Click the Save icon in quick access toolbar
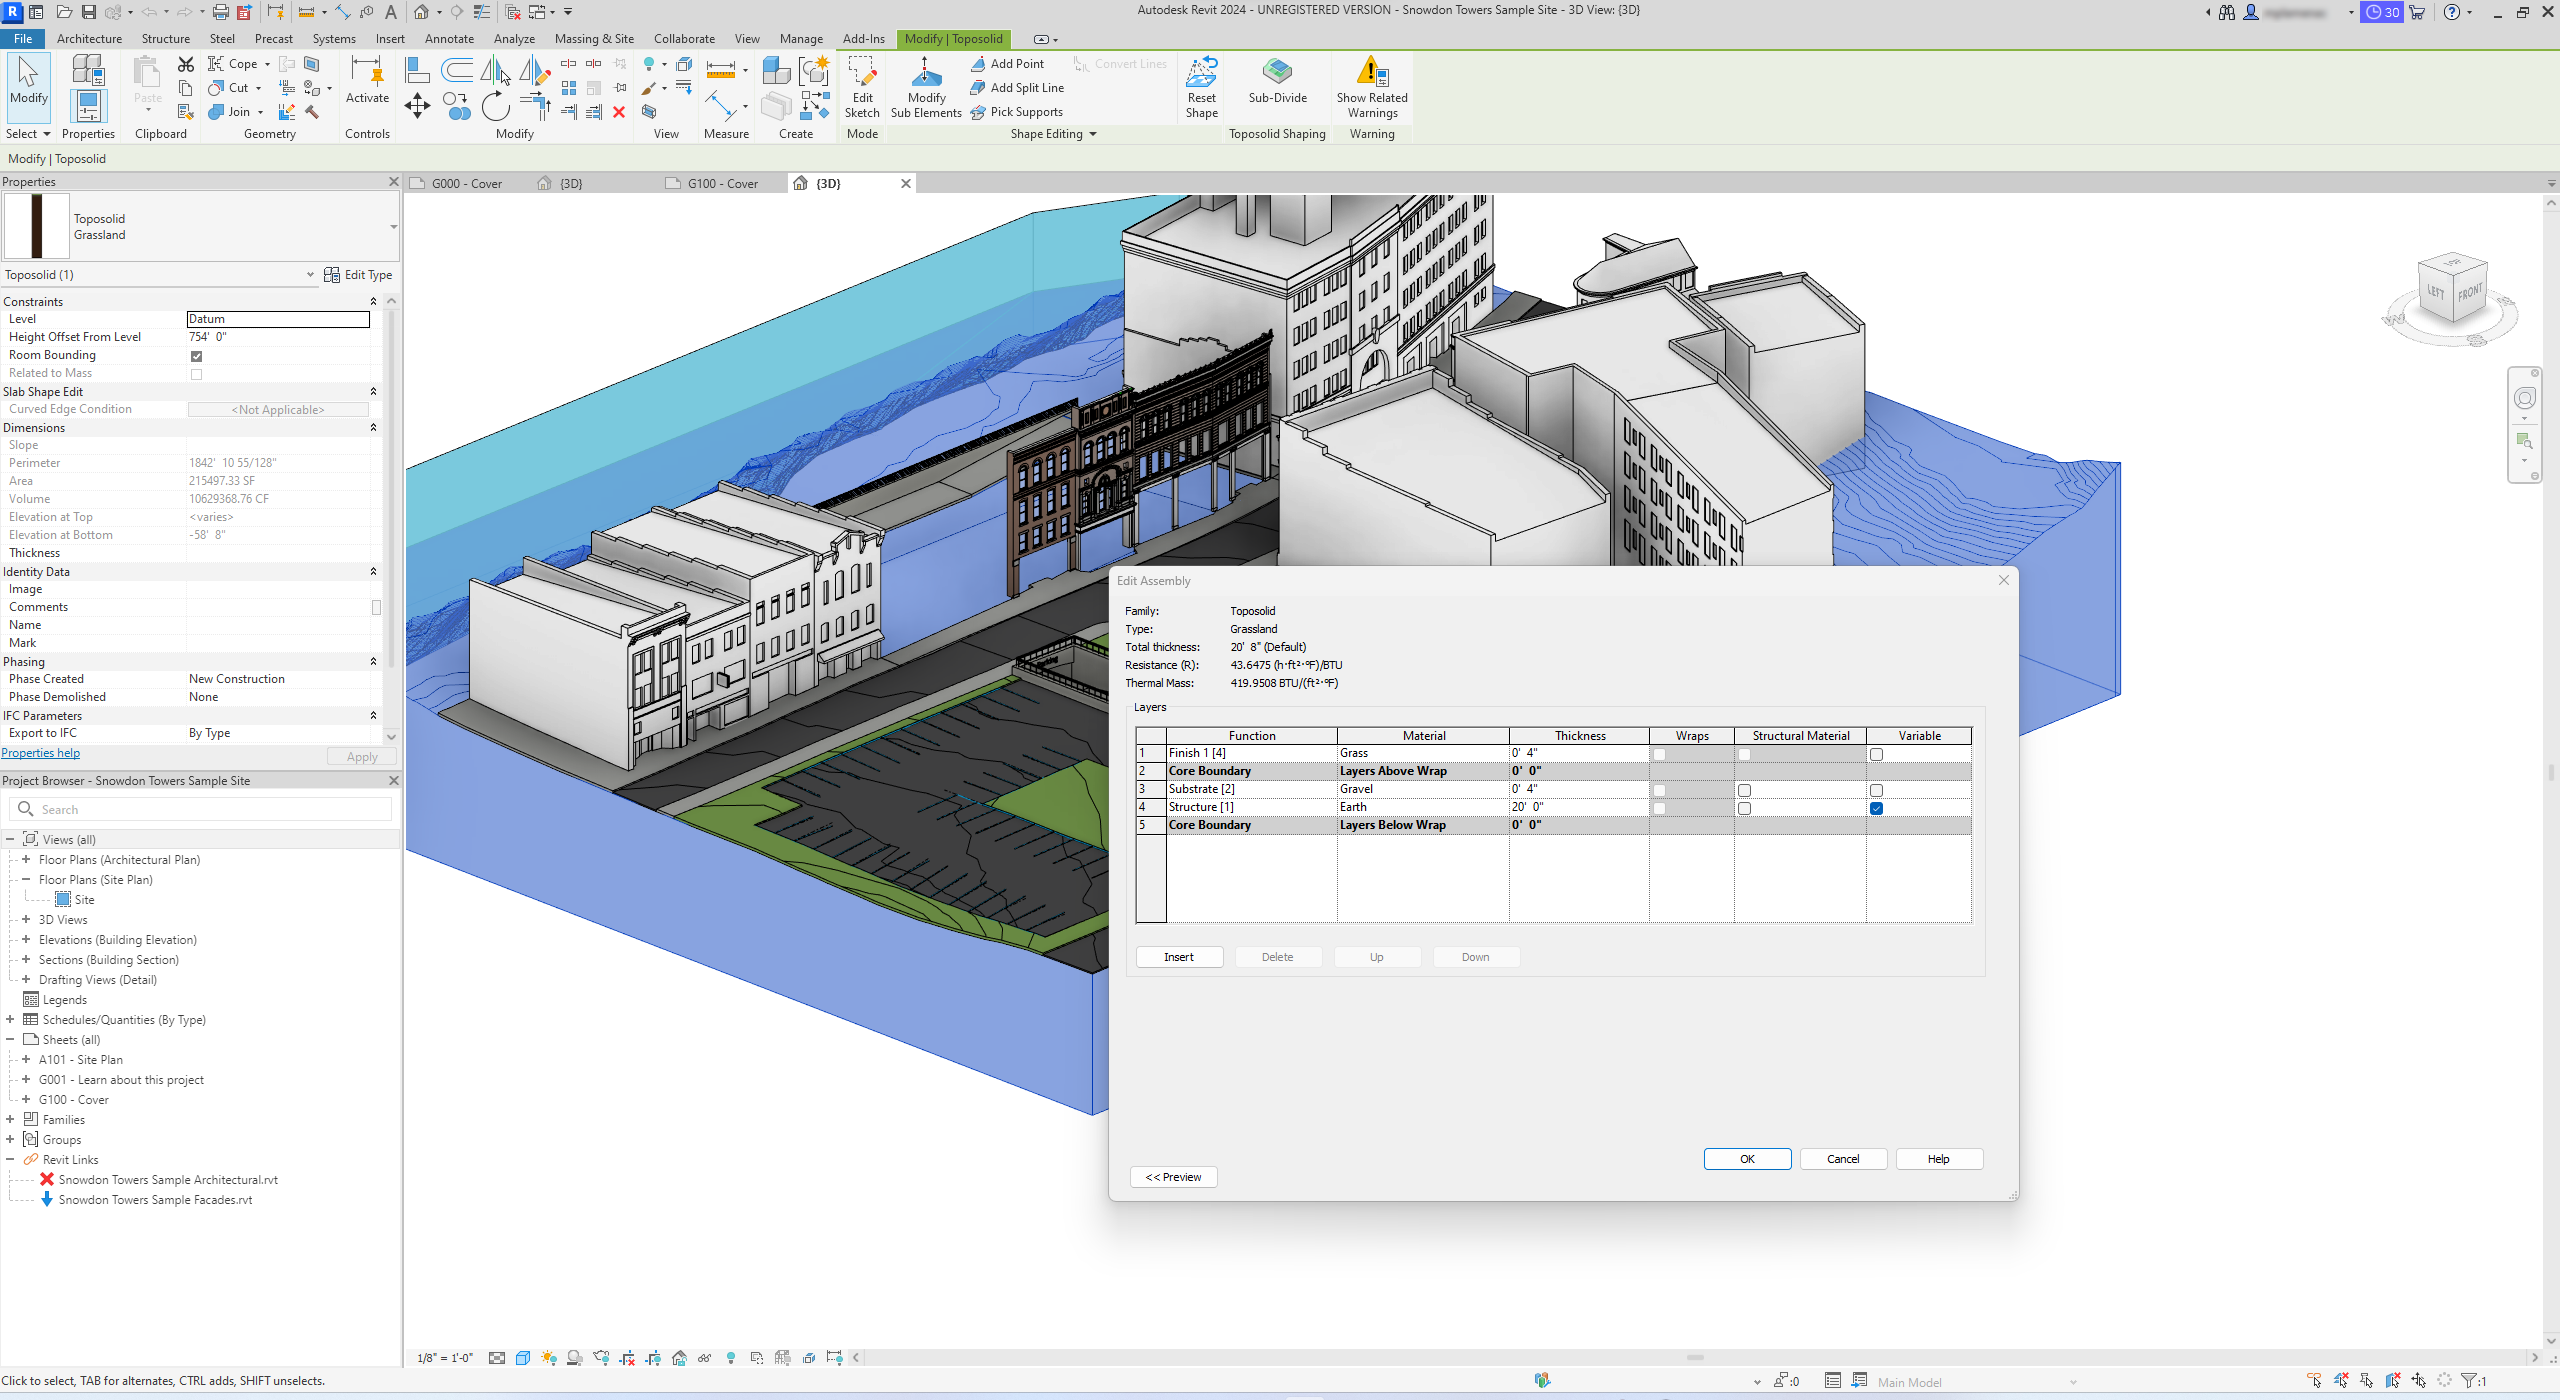 click(89, 12)
